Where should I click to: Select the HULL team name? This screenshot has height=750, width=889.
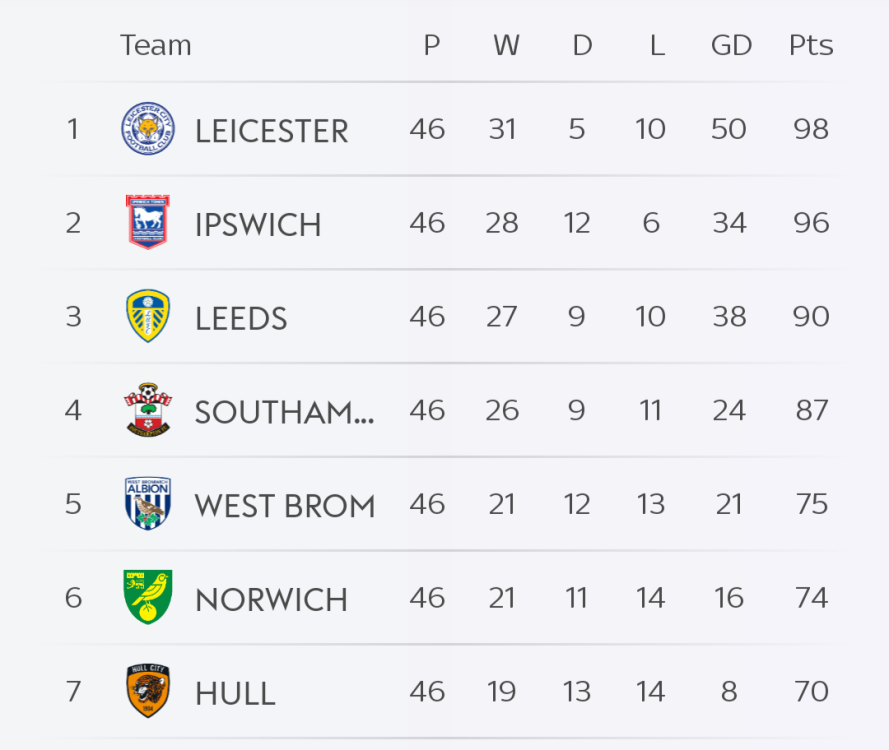point(235,692)
